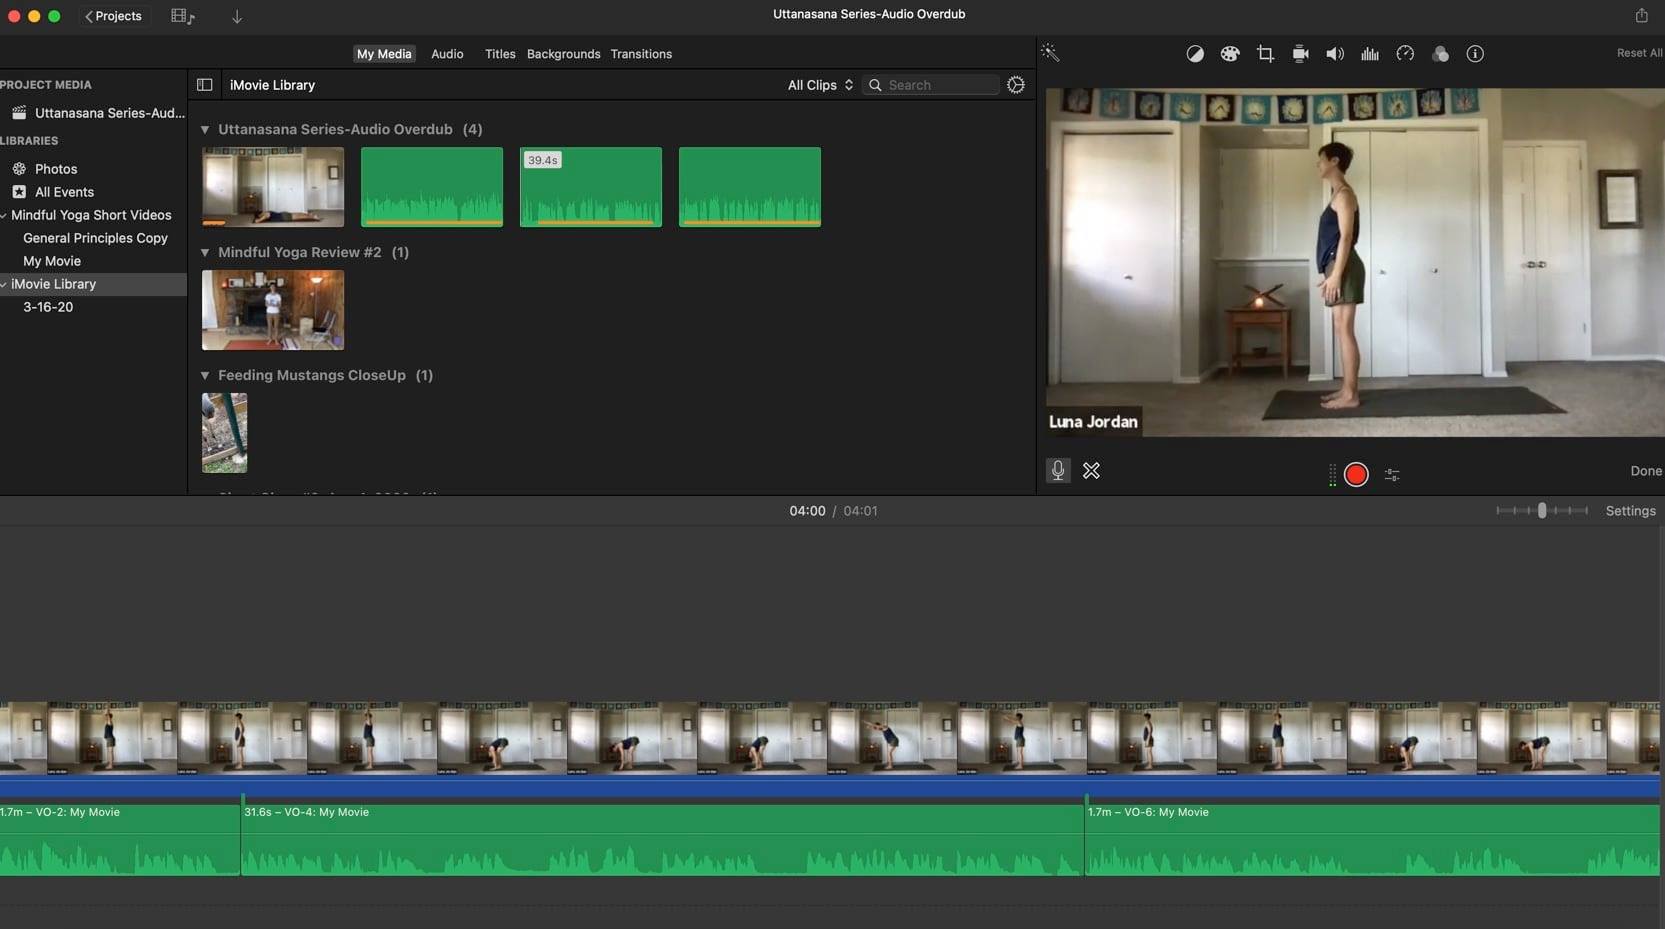Viewport: 1665px width, 929px height.
Task: Open the Stabilization camera tool
Action: pos(1300,54)
